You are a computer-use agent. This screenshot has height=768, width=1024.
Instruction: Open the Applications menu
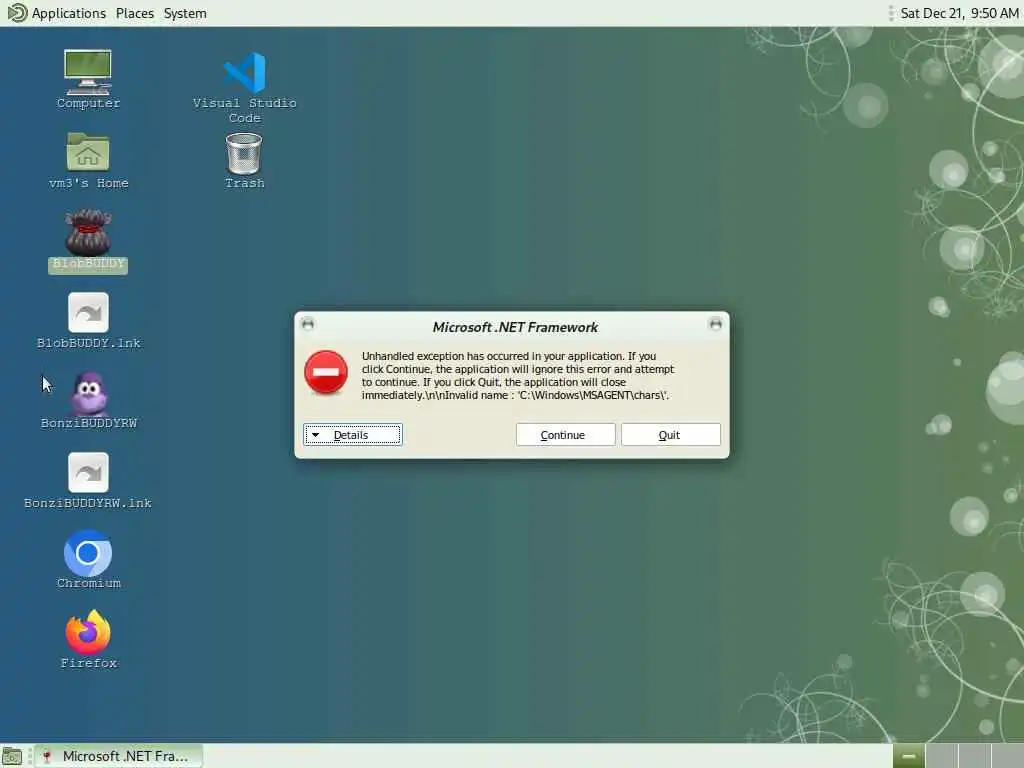(x=69, y=13)
